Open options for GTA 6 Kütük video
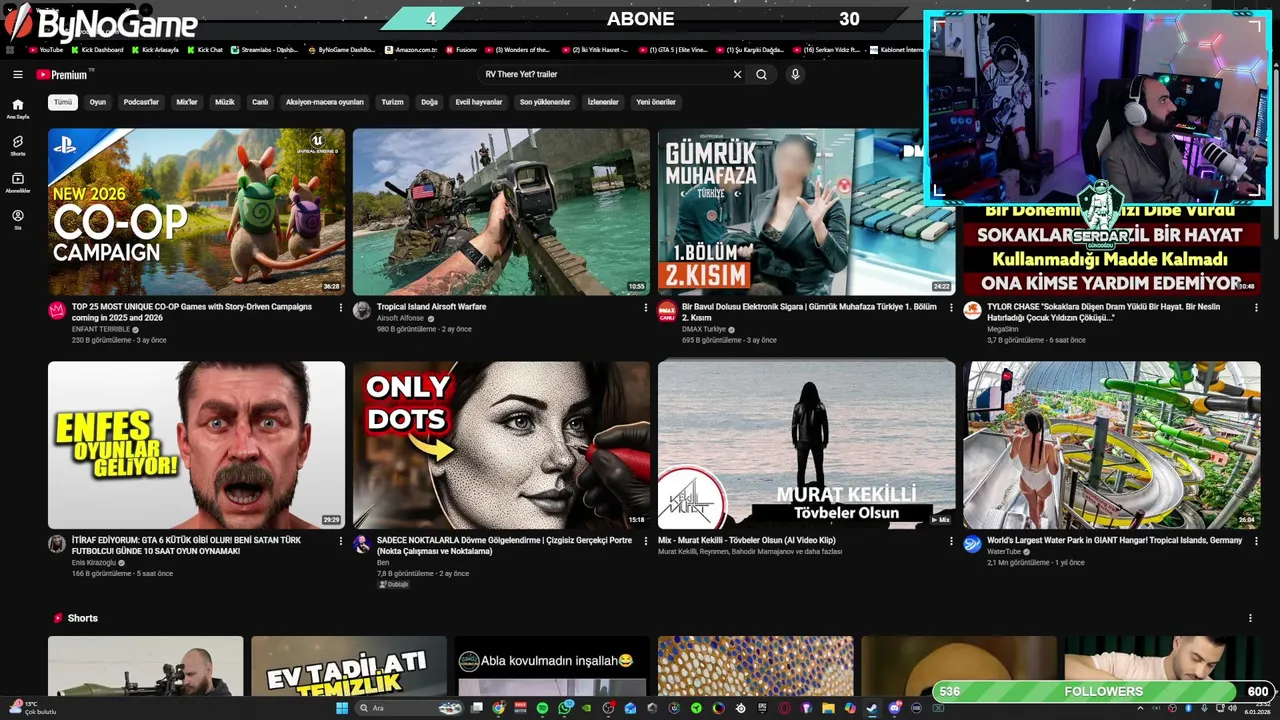Image resolution: width=1280 pixels, height=720 pixels. (x=340, y=541)
